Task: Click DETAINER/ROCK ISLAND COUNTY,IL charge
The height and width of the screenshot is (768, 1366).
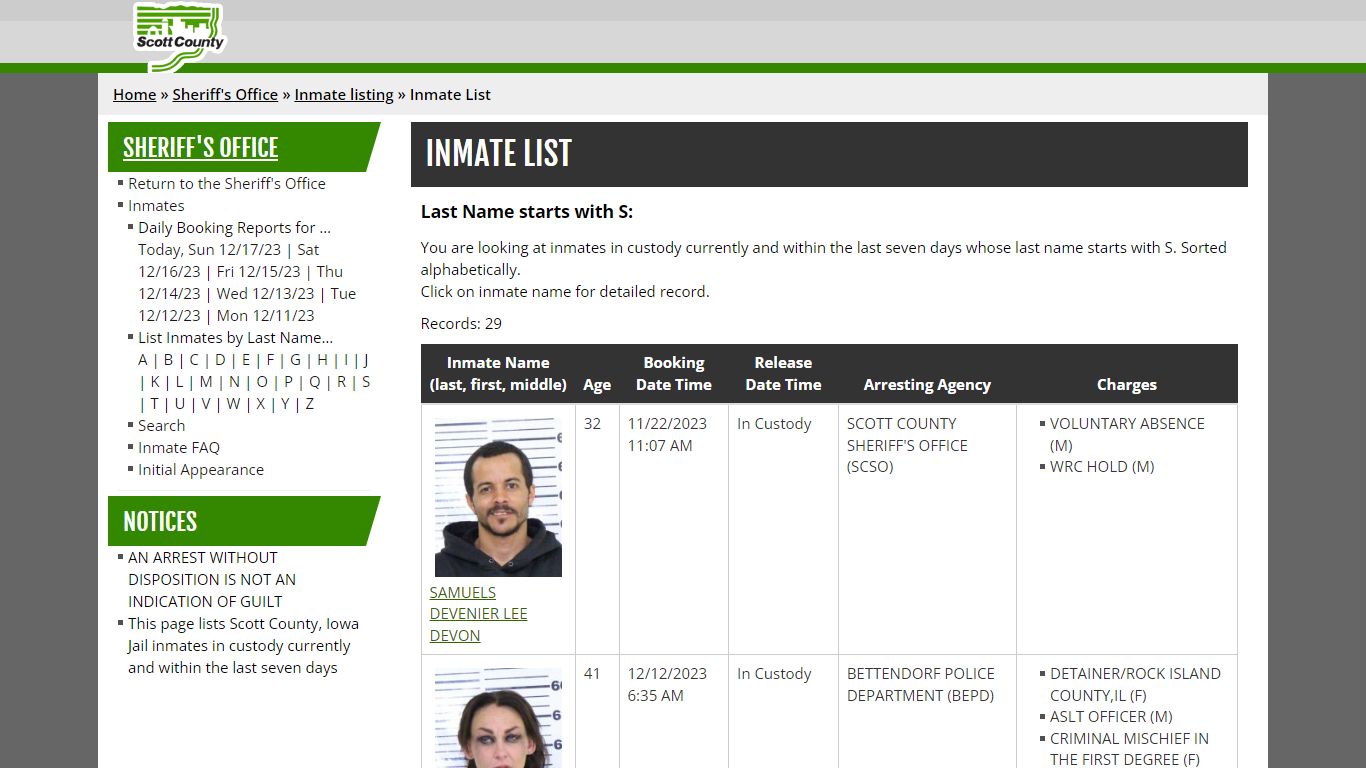Action: coord(1135,684)
